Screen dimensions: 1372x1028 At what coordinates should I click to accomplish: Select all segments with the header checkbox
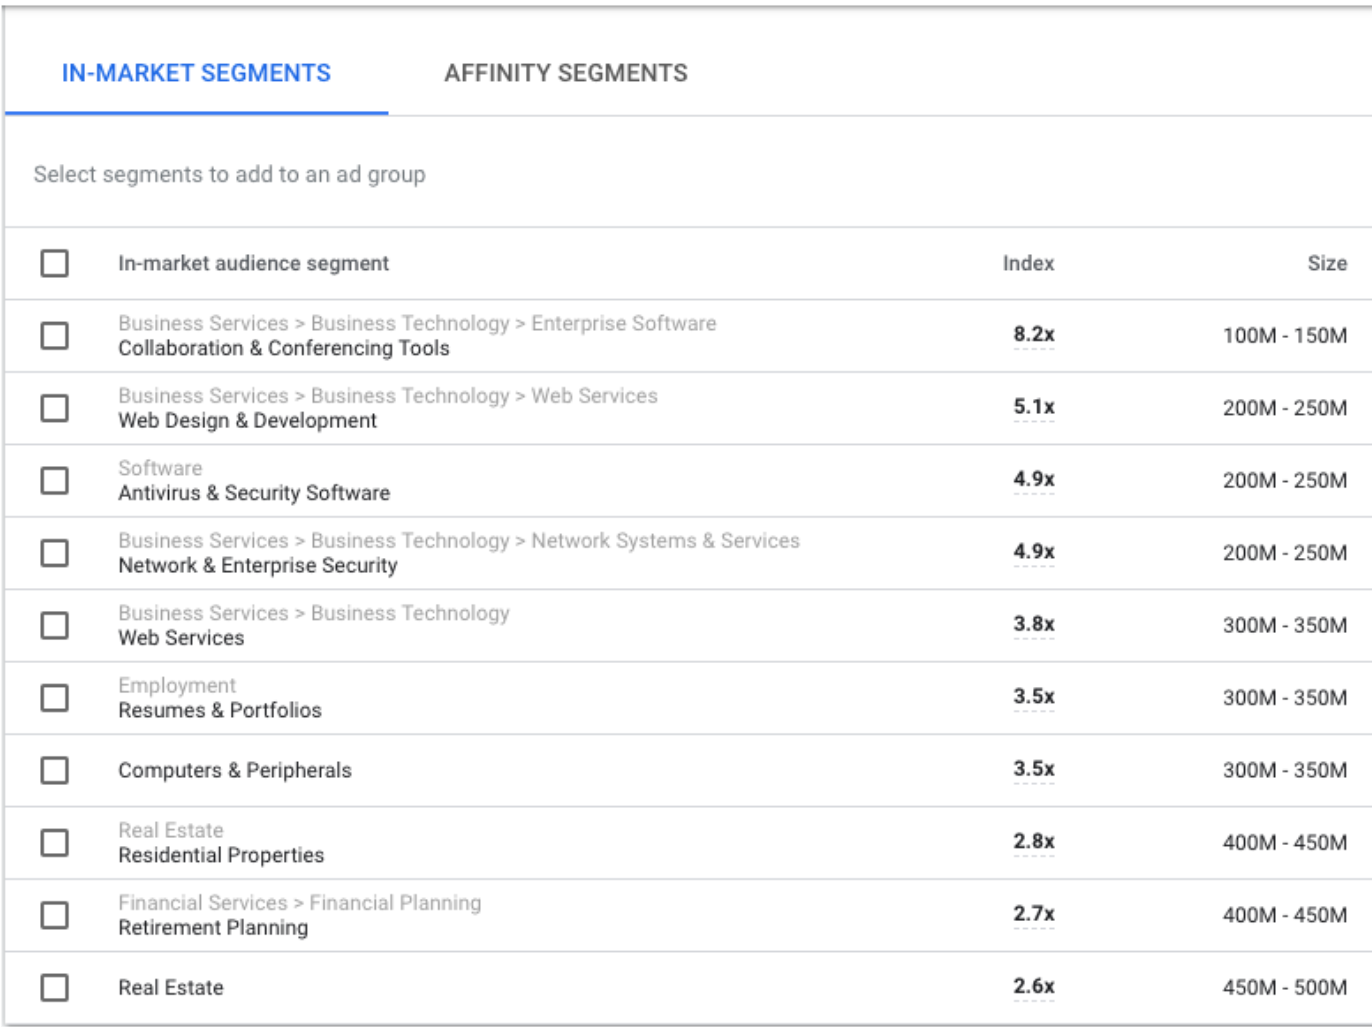point(55,263)
